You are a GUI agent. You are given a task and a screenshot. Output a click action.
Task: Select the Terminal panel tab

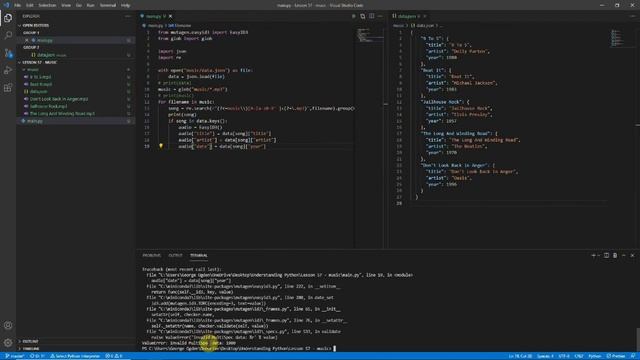tap(199, 256)
